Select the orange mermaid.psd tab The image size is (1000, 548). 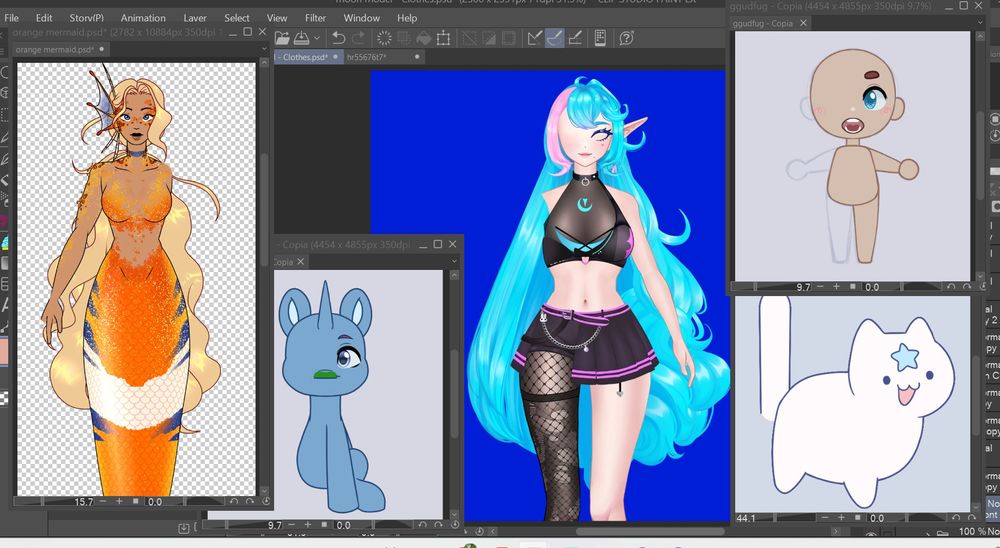tap(60, 49)
